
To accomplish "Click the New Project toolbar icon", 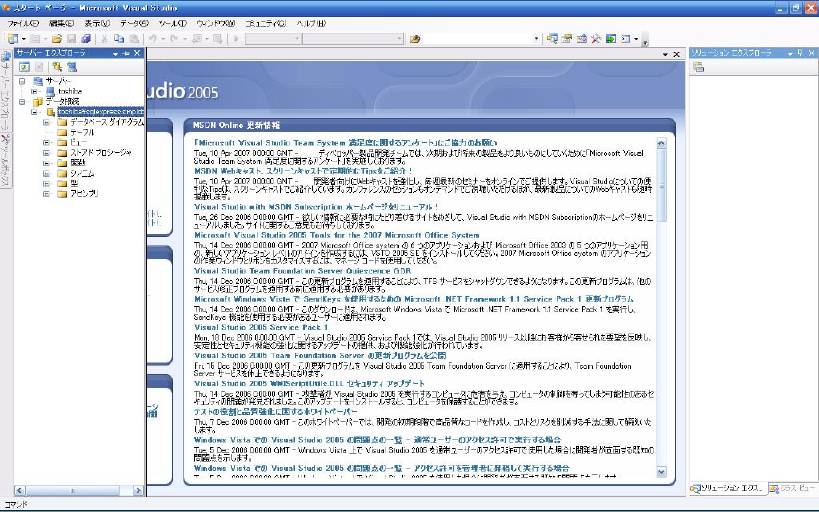I will point(13,39).
